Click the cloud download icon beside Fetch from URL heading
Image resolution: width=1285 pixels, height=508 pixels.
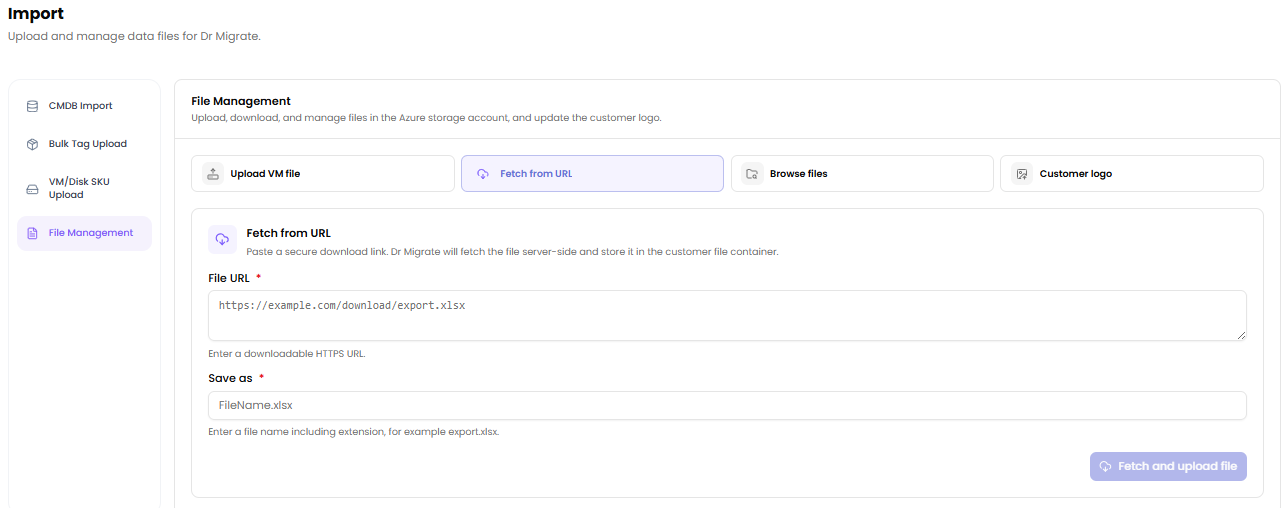pyautogui.click(x=222, y=240)
